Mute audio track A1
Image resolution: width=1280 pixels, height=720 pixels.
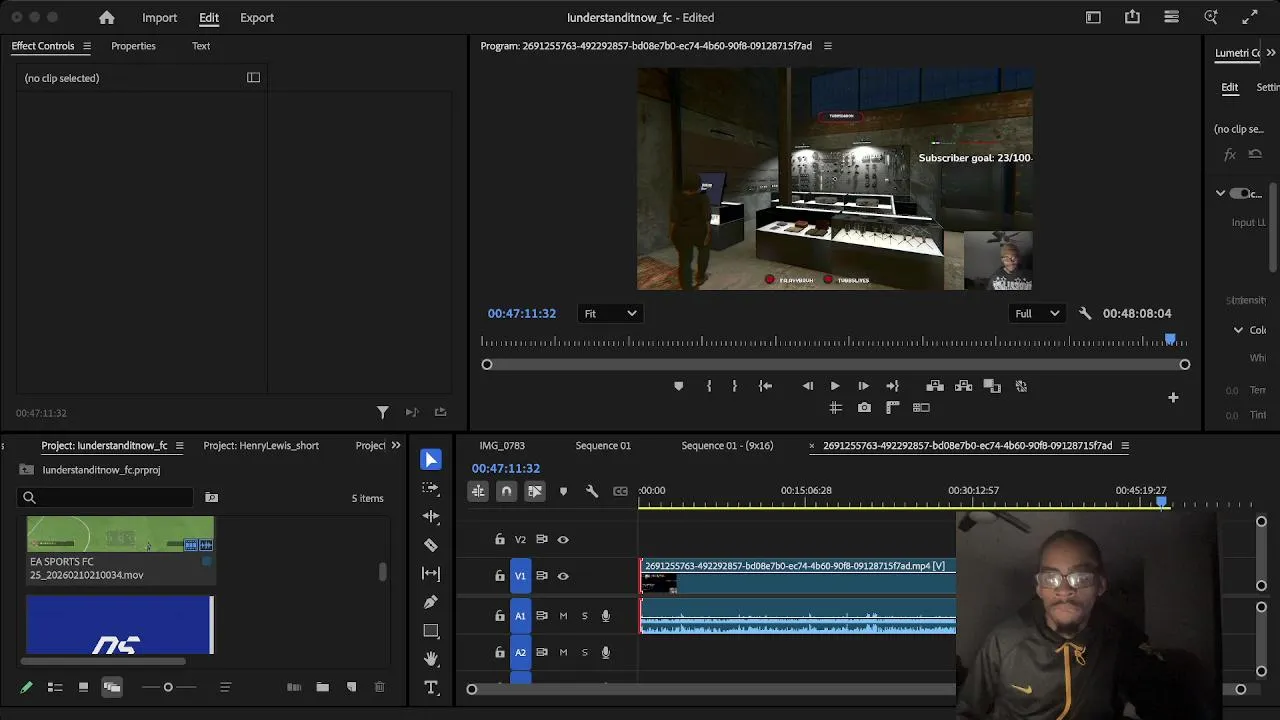[x=563, y=616]
